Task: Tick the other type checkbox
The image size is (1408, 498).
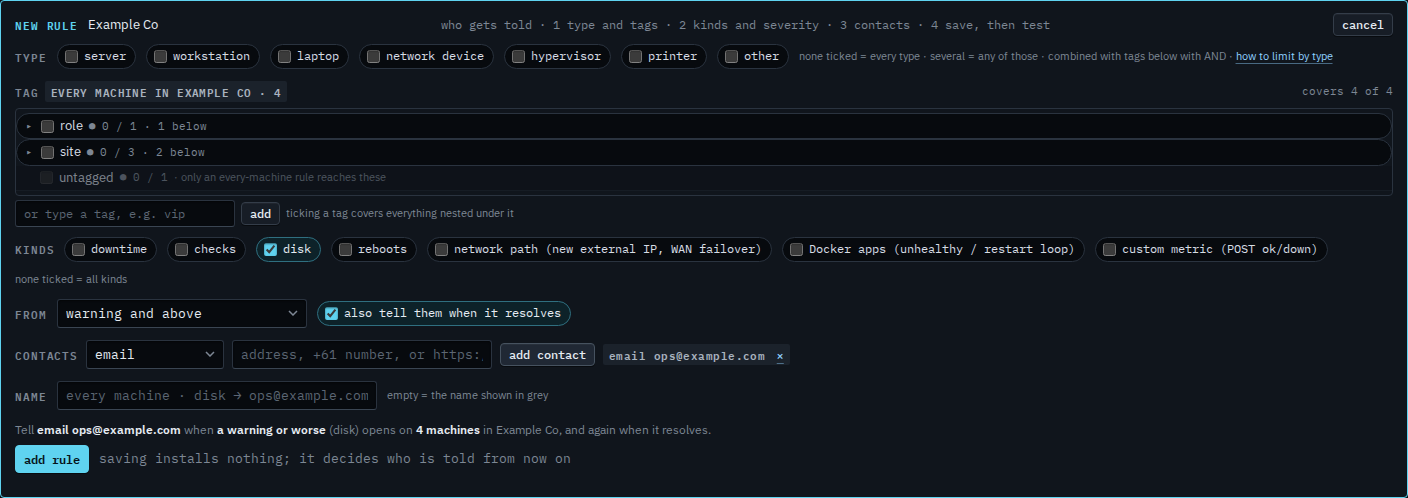Action: coord(731,57)
